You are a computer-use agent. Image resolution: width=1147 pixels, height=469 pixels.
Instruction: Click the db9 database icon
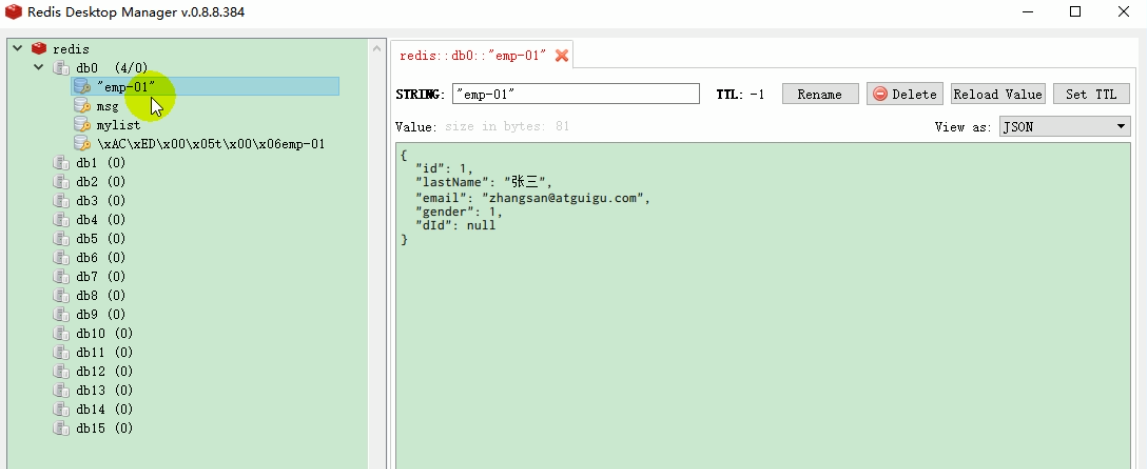point(61,315)
